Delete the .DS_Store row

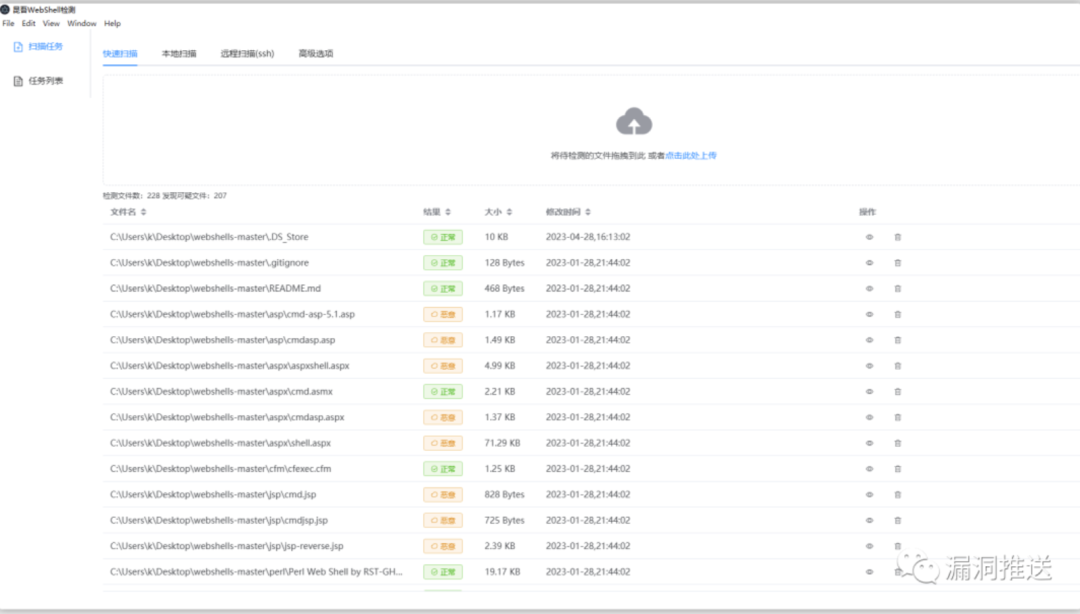pyautogui.click(x=897, y=237)
